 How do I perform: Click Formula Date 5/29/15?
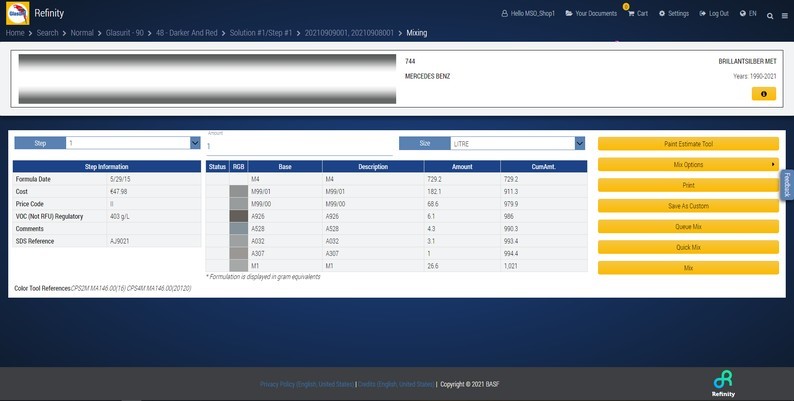point(119,179)
